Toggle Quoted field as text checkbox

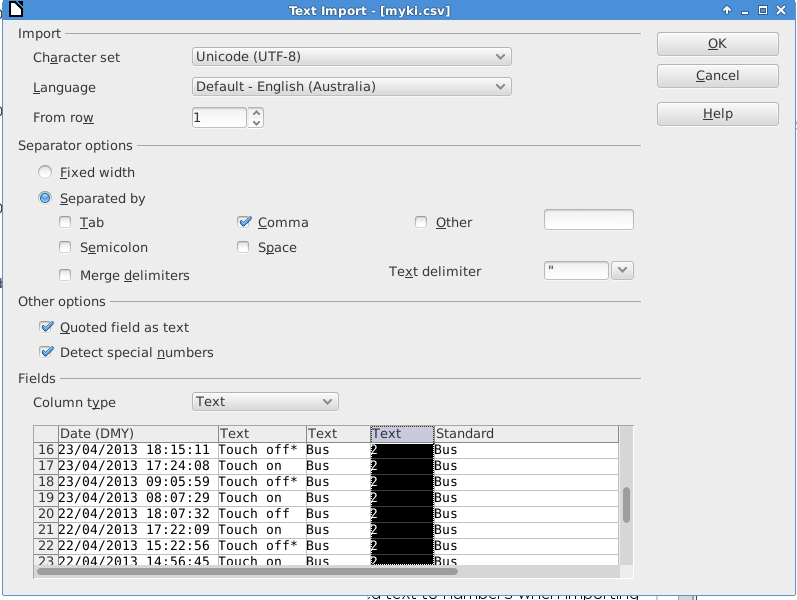click(46, 327)
